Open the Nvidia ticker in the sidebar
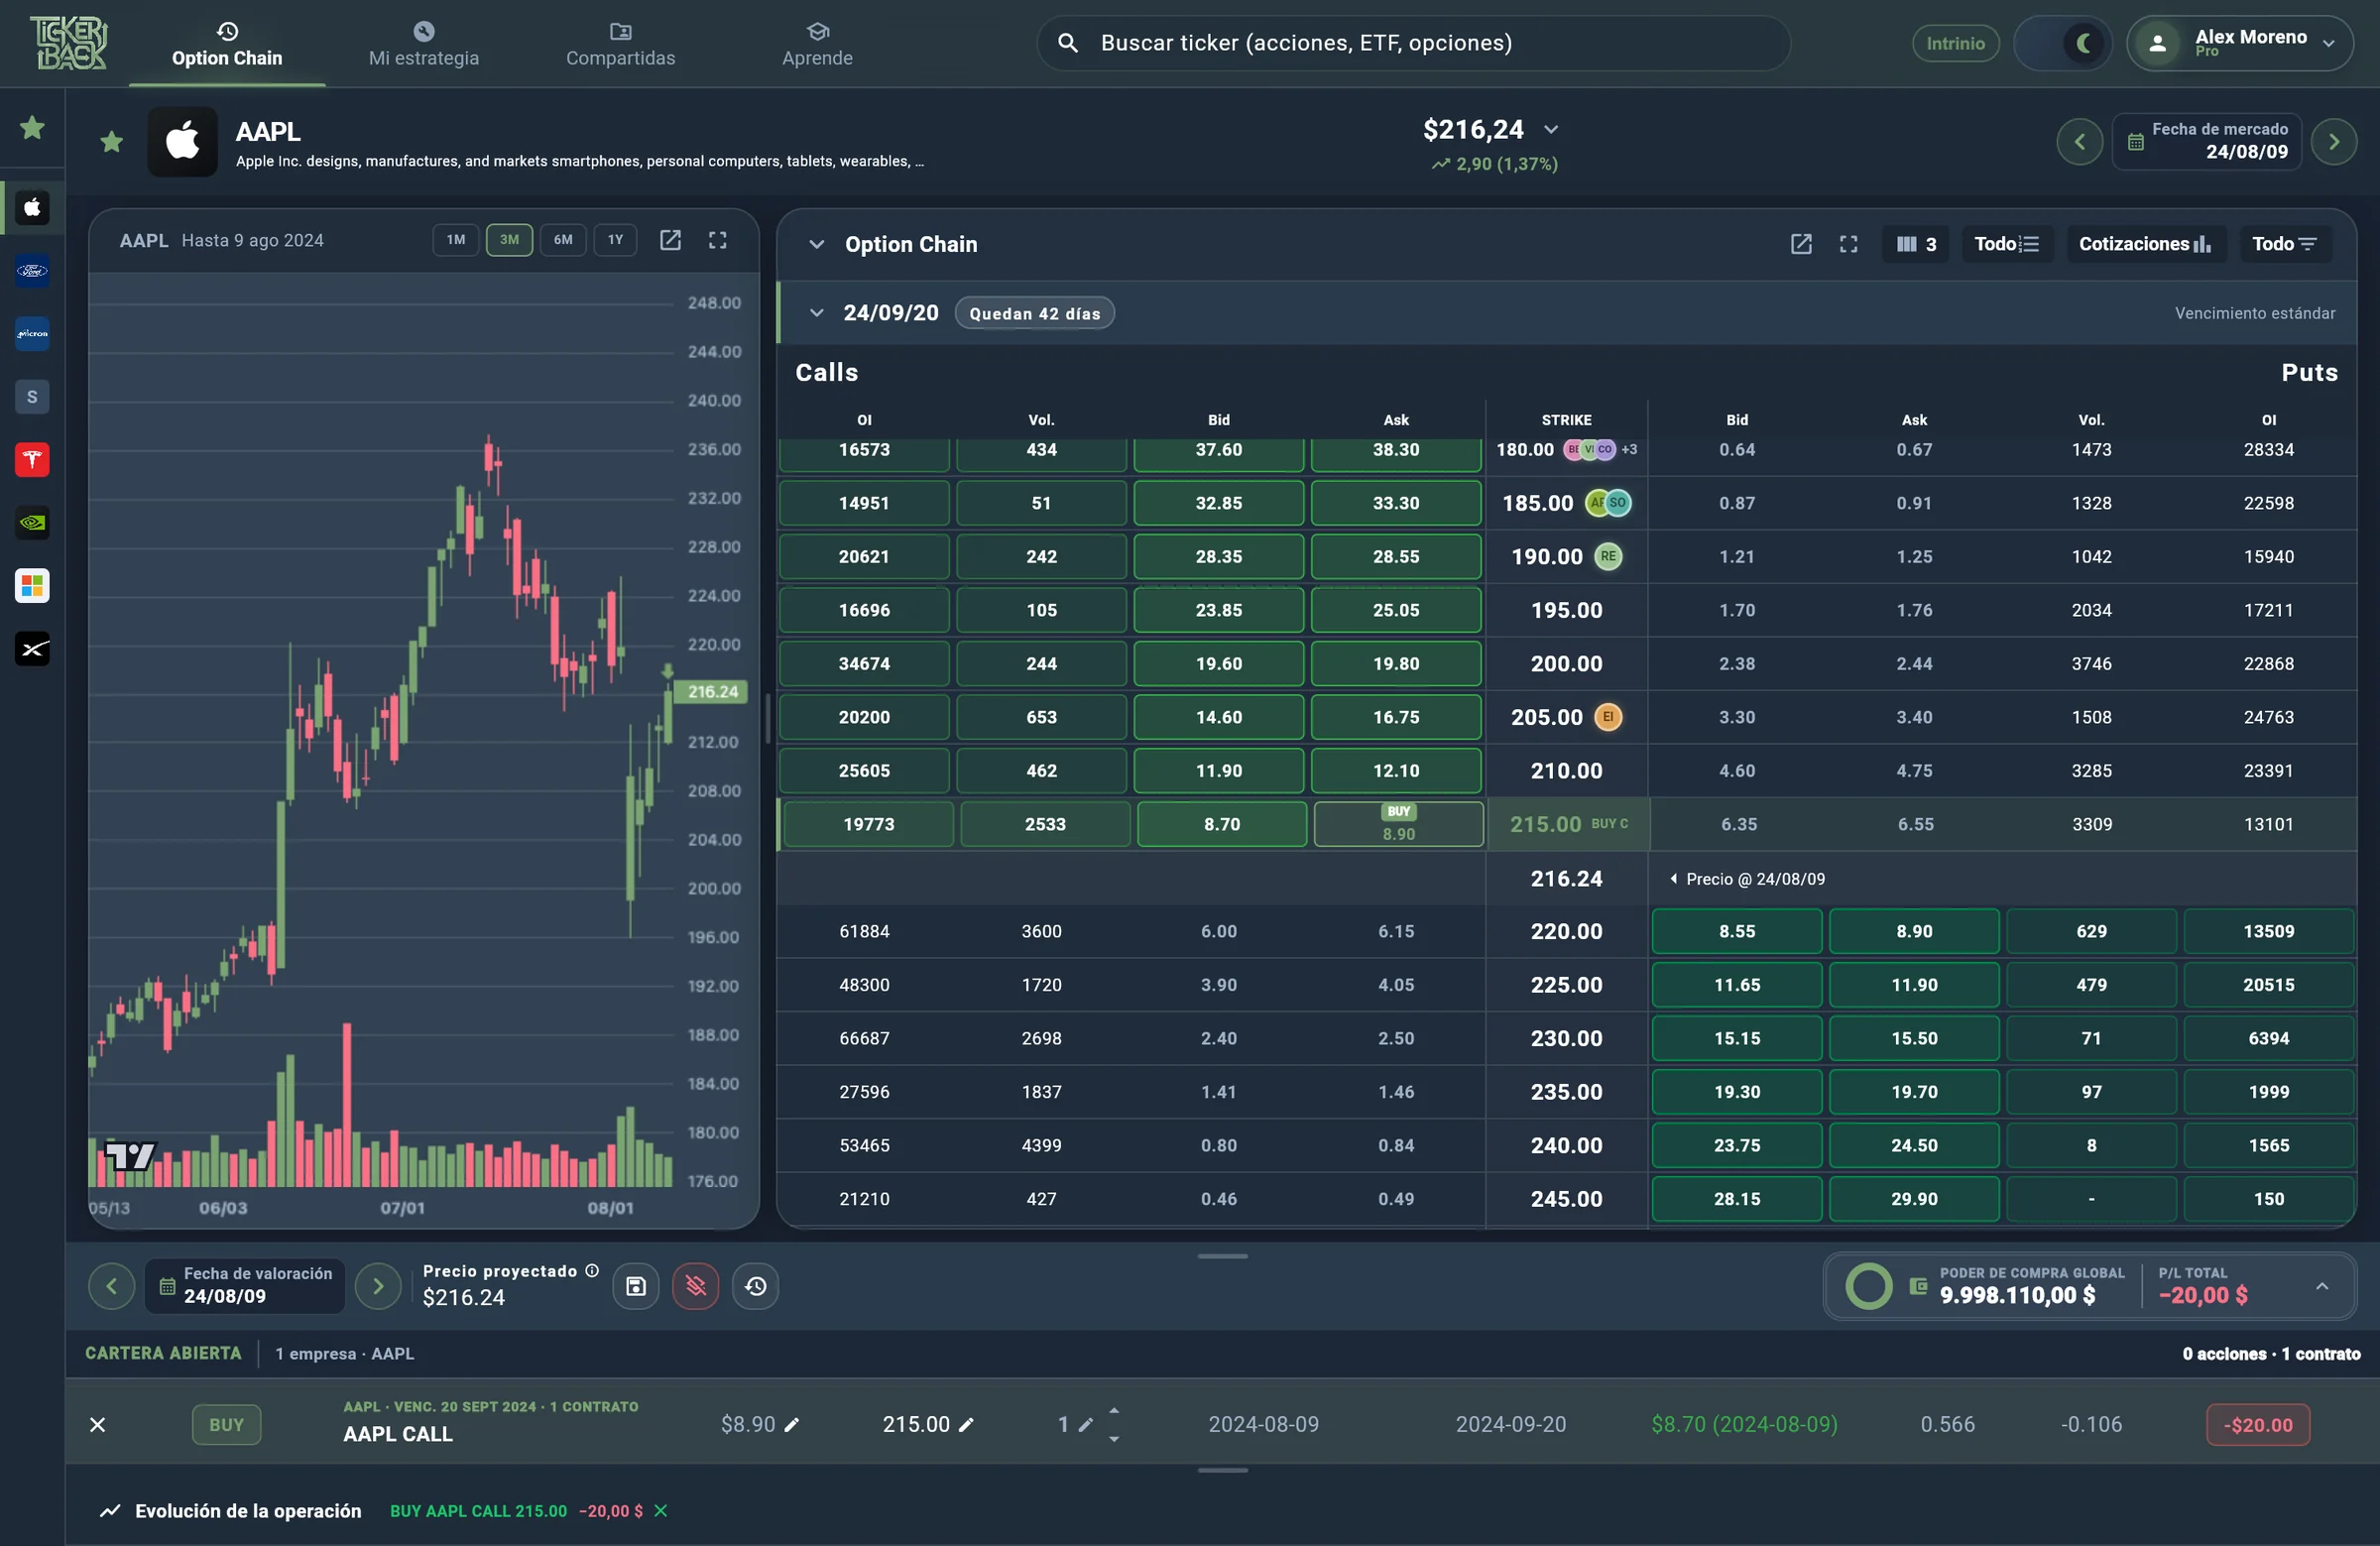 tap(33, 523)
